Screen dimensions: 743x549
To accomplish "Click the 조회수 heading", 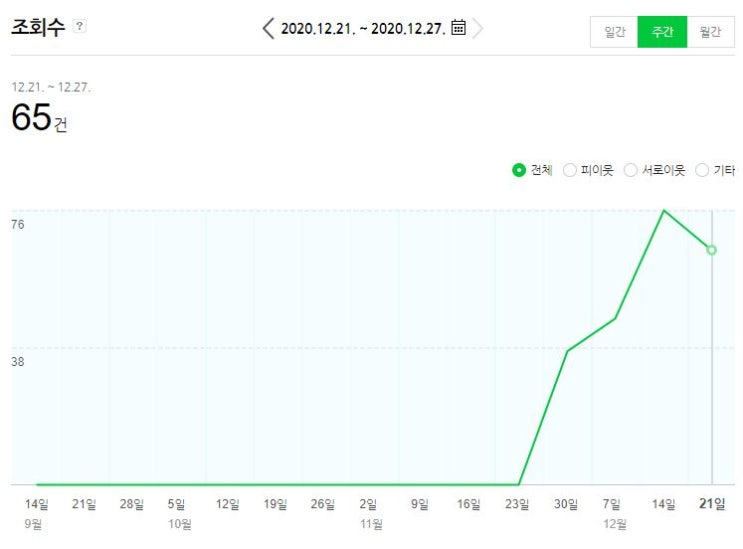I will 38,27.
